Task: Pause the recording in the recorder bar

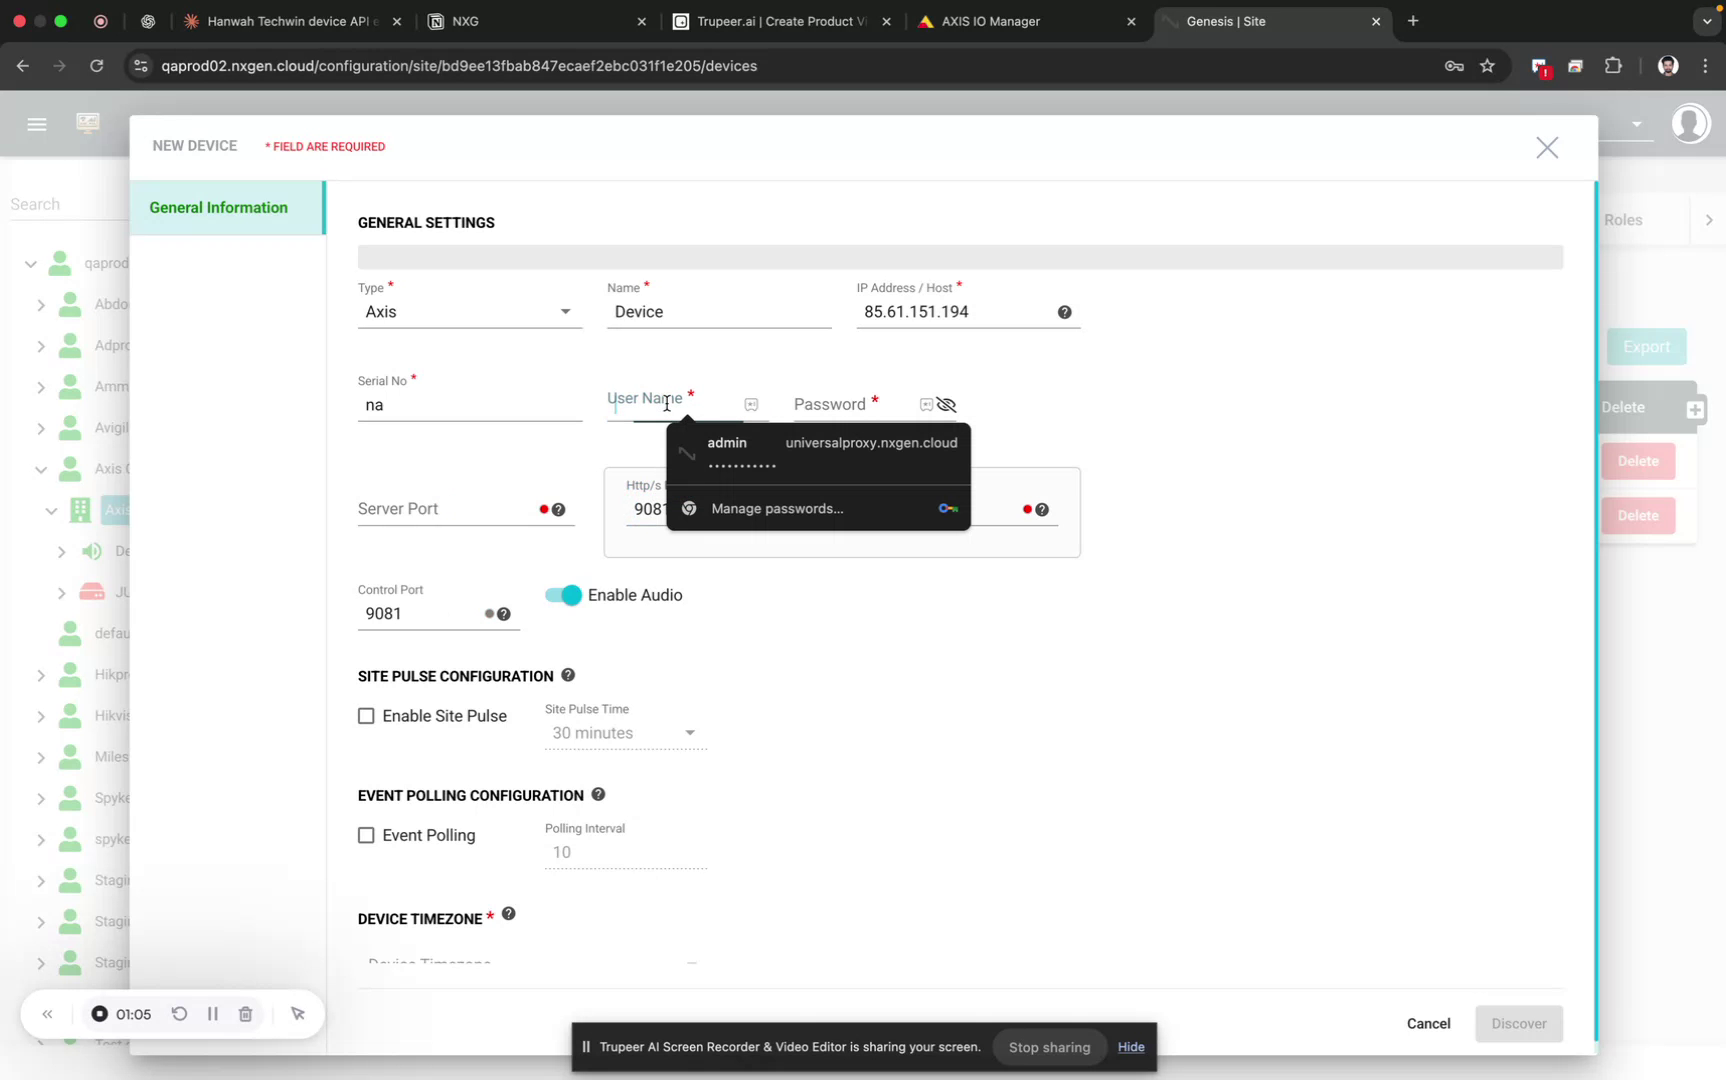Action: click(212, 1013)
